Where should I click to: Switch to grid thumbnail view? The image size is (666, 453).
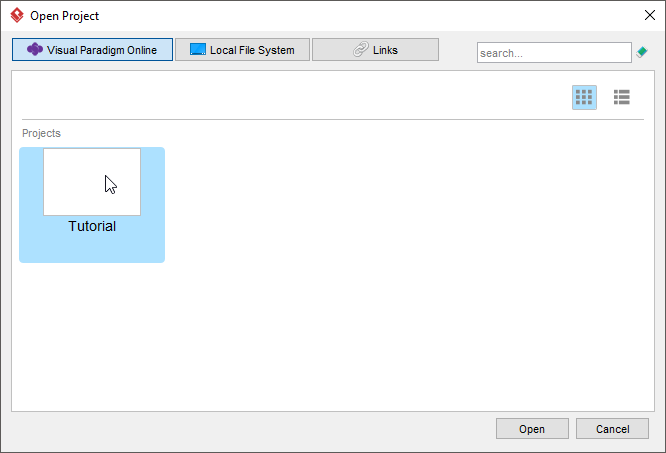tap(584, 97)
